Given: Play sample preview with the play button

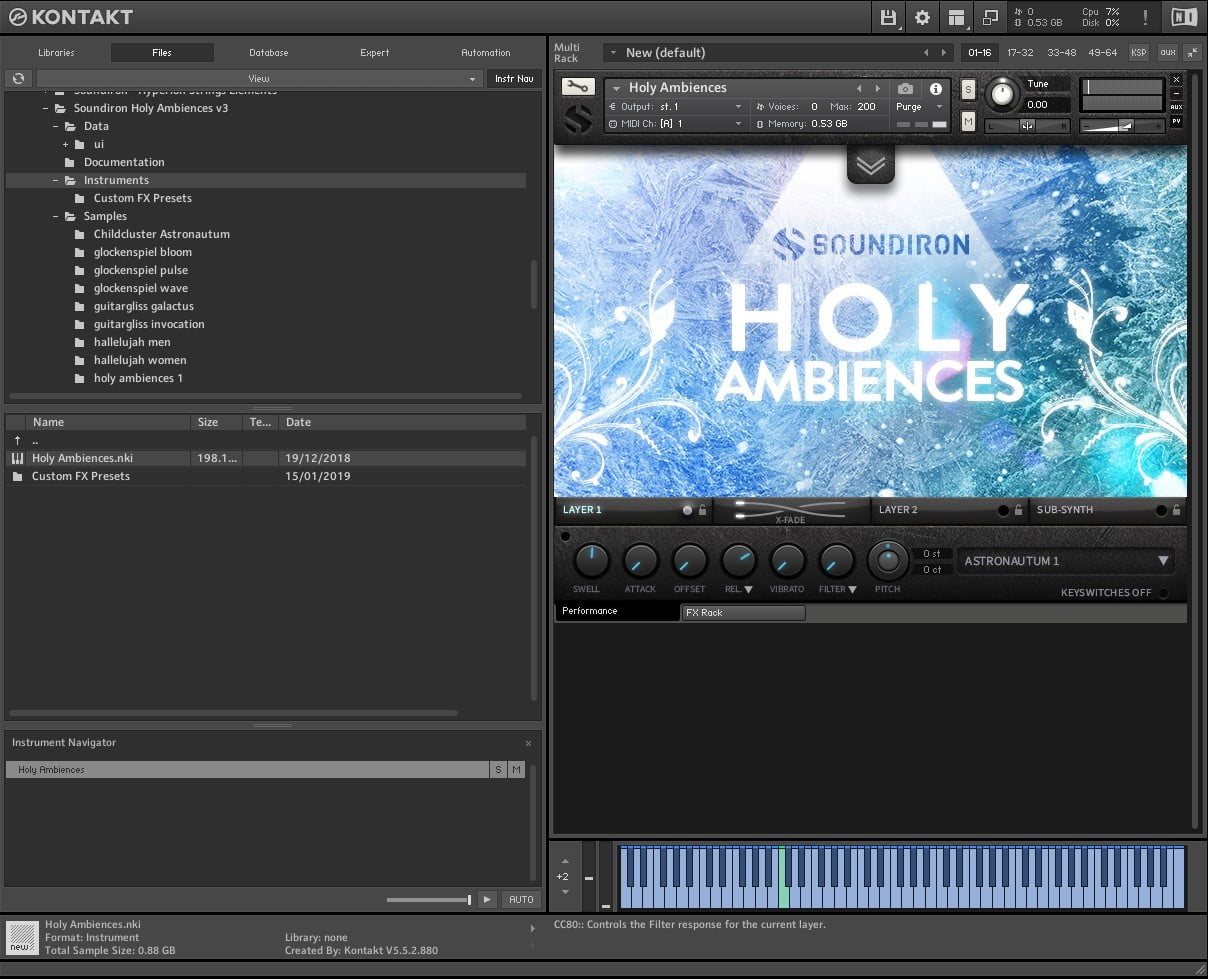Looking at the screenshot, I should [486, 900].
